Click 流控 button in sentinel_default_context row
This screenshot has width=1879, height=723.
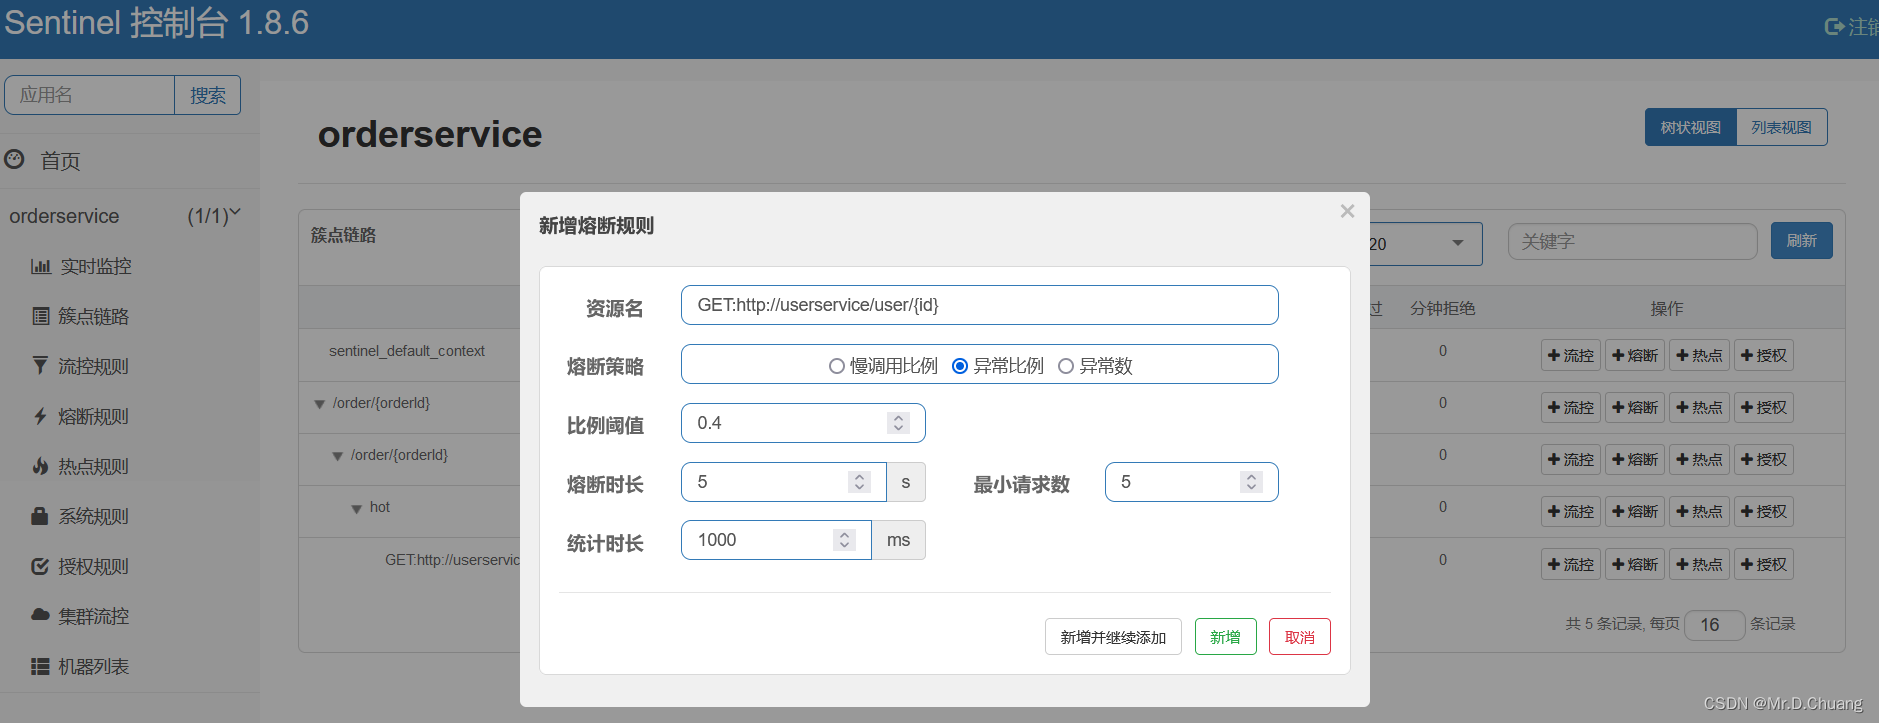[x=1571, y=355]
